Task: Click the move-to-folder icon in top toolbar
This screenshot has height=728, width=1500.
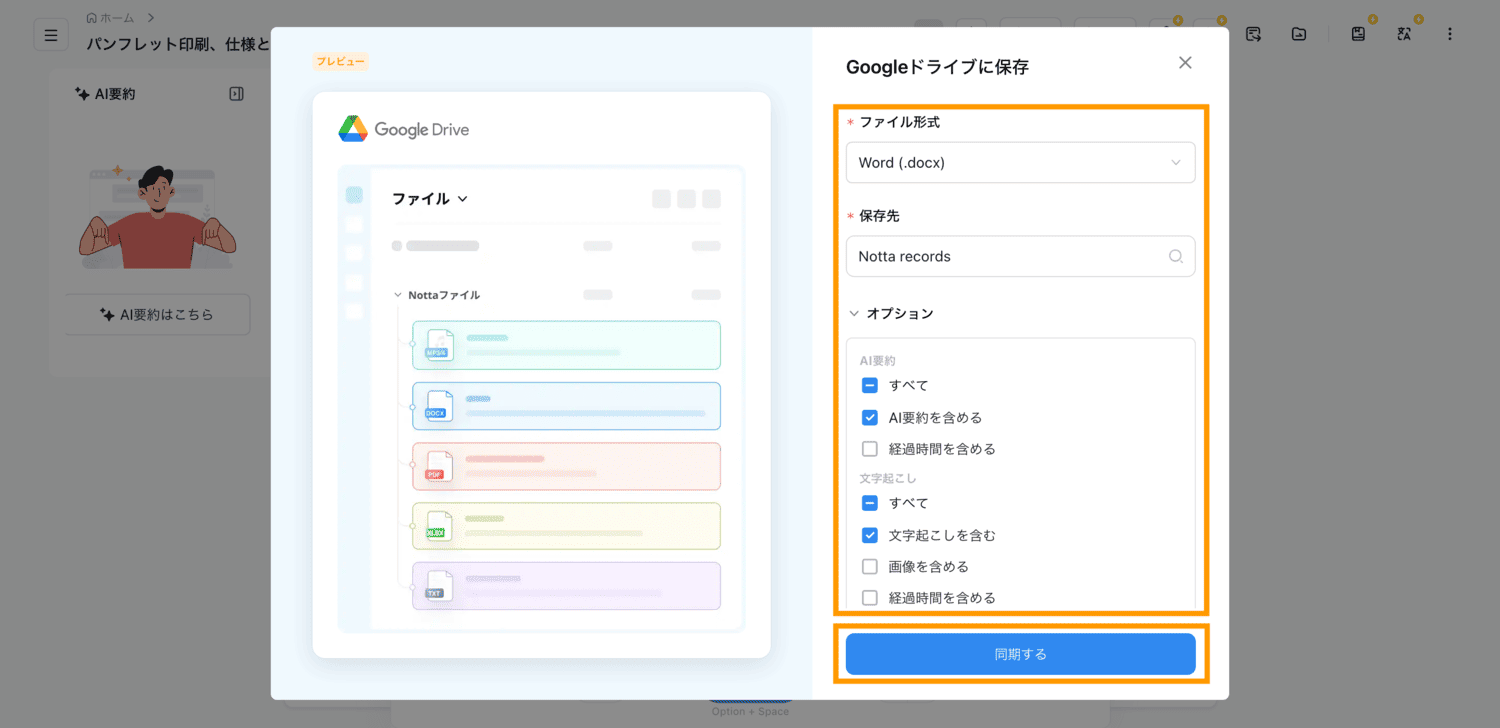Action: 1299,34
